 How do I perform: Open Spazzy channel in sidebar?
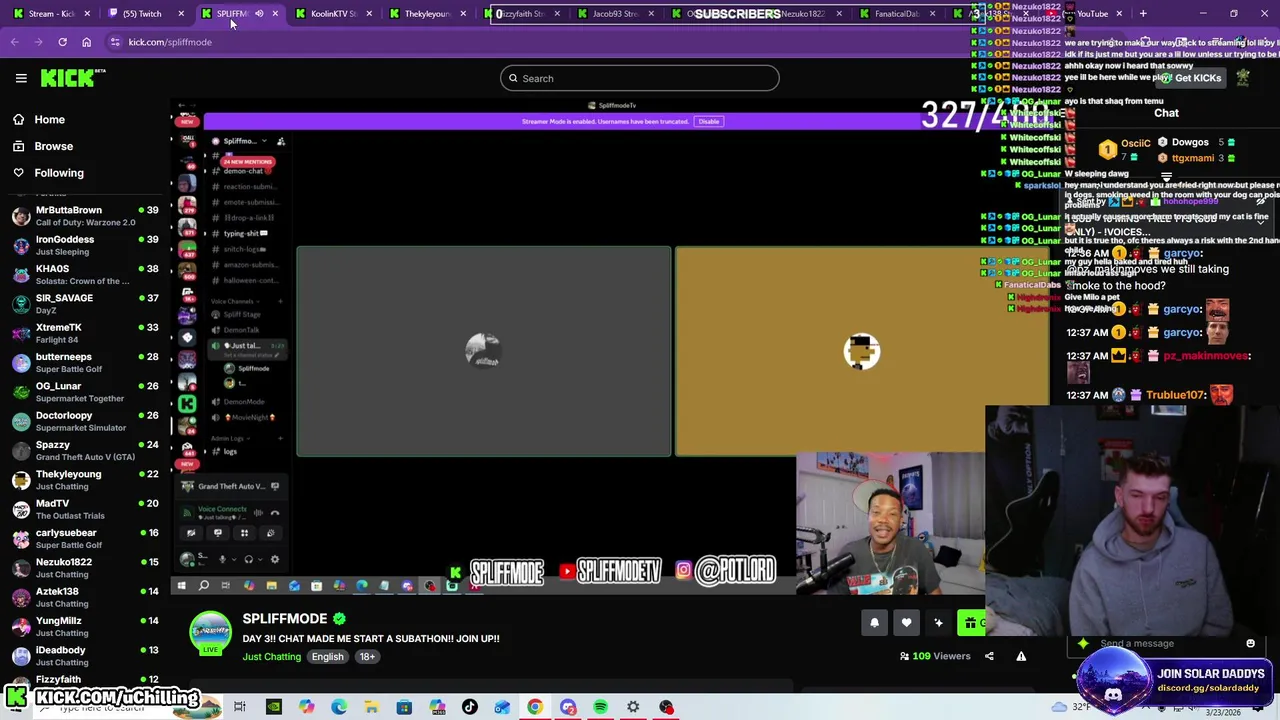[85, 450]
